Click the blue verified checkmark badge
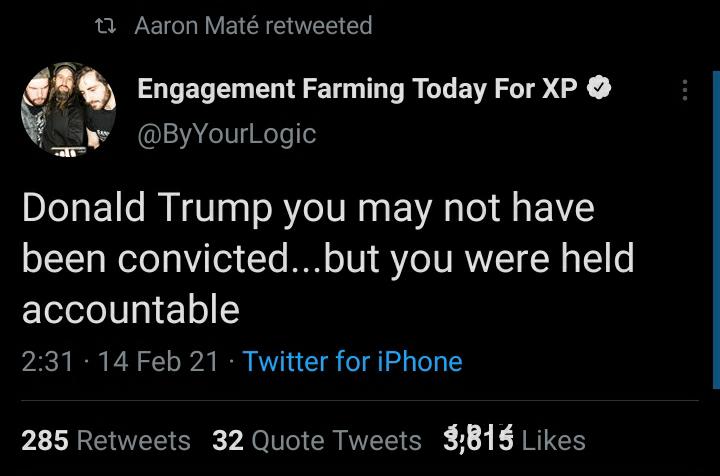Screen dimensions: 720x476 click(x=599, y=88)
